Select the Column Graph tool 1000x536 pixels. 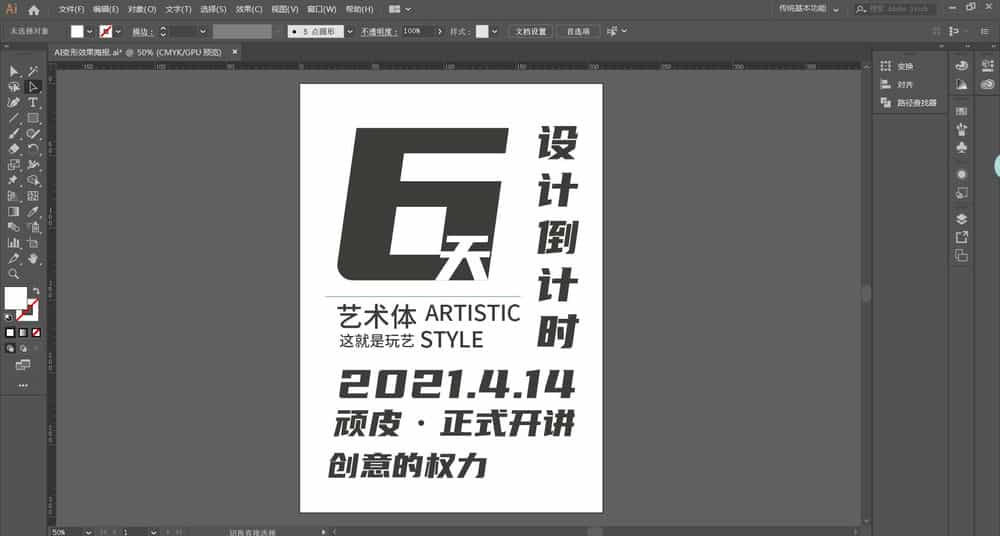(x=14, y=242)
